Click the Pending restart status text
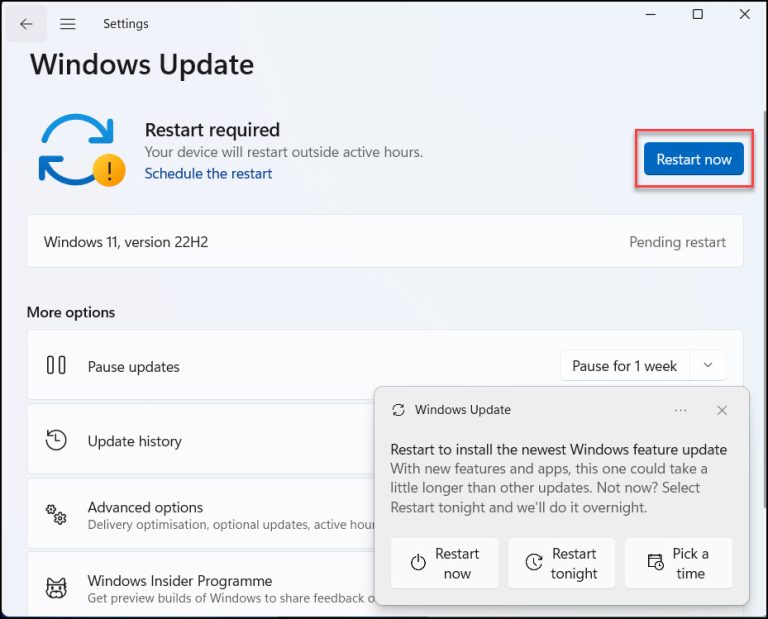Screen dimensions: 768x619 (x=677, y=242)
